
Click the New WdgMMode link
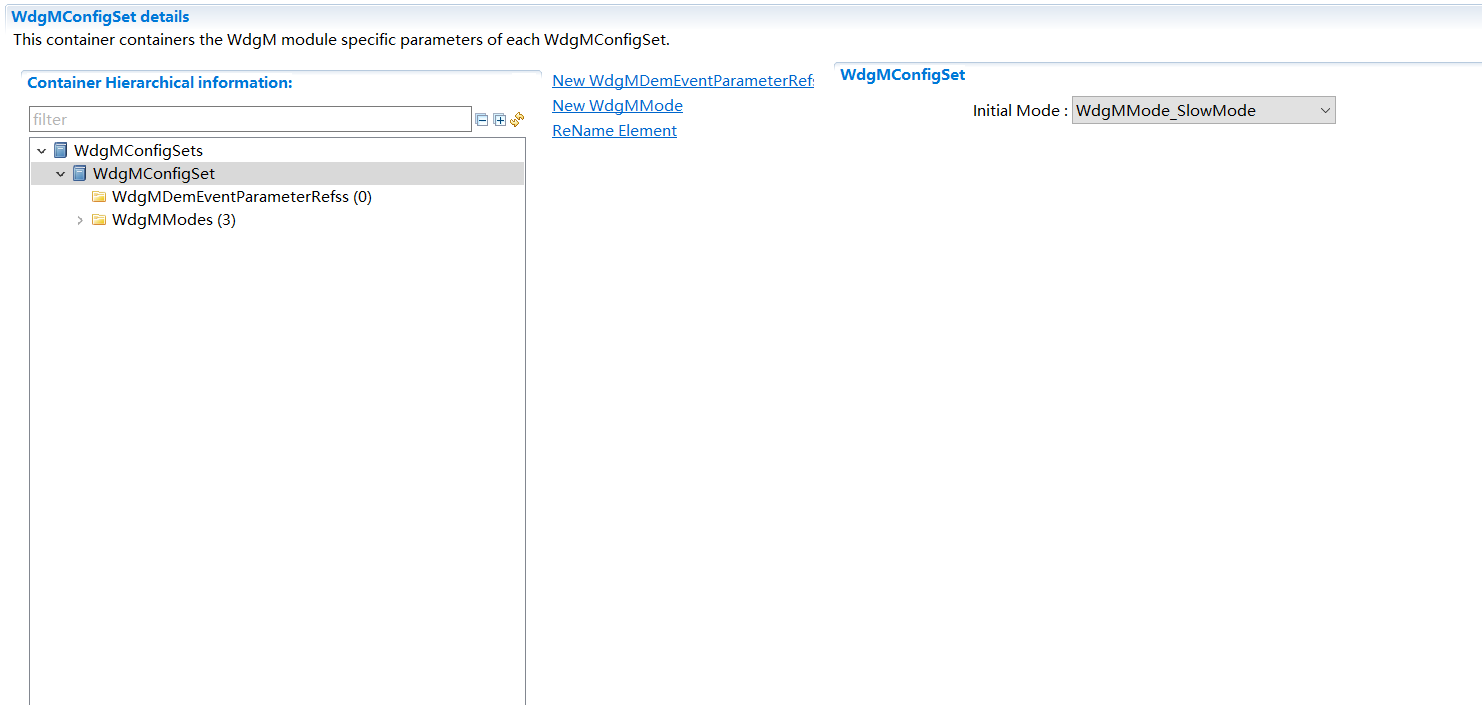[x=617, y=106]
